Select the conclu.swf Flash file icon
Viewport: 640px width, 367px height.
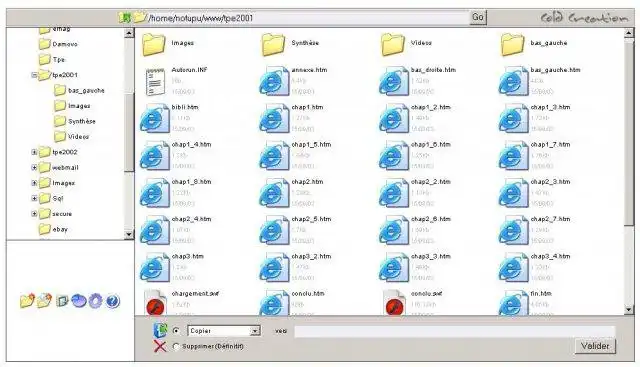coord(394,302)
